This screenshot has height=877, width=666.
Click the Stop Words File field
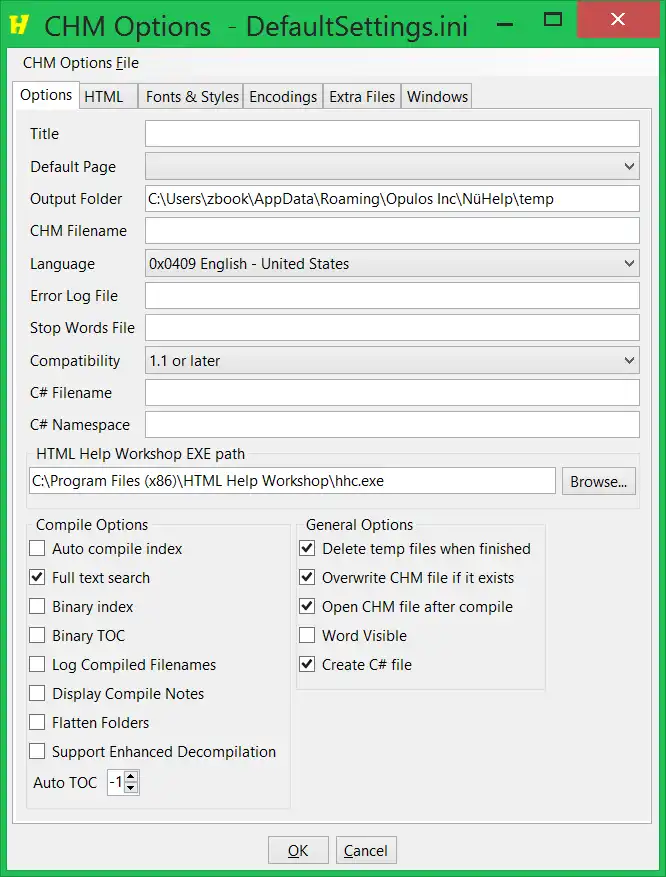tap(392, 327)
